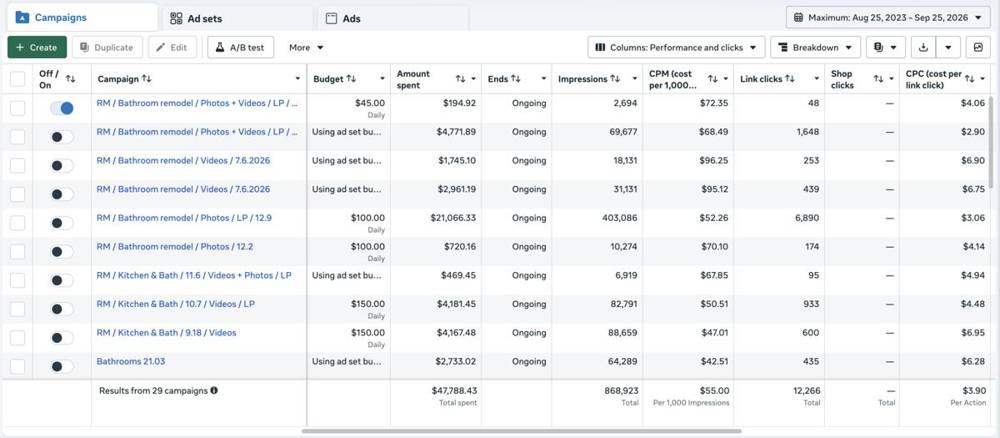Switch to the Campaigns tab

(82, 17)
